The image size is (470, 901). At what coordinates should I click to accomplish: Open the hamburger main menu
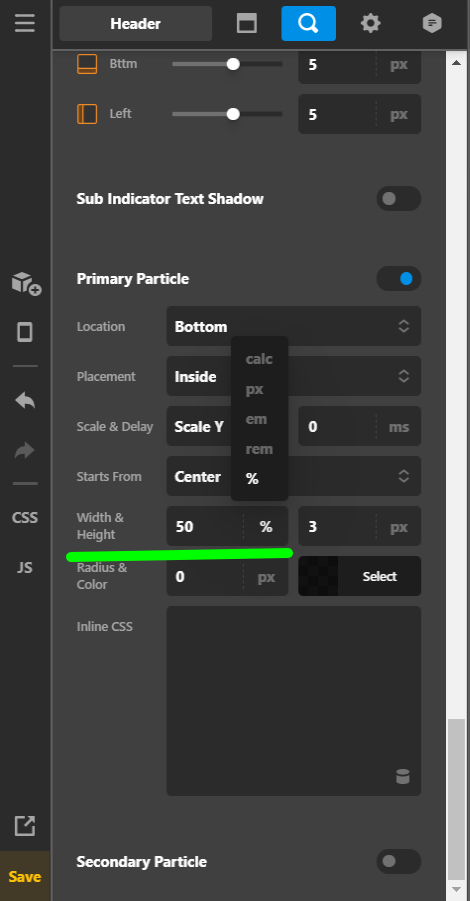click(x=25, y=24)
